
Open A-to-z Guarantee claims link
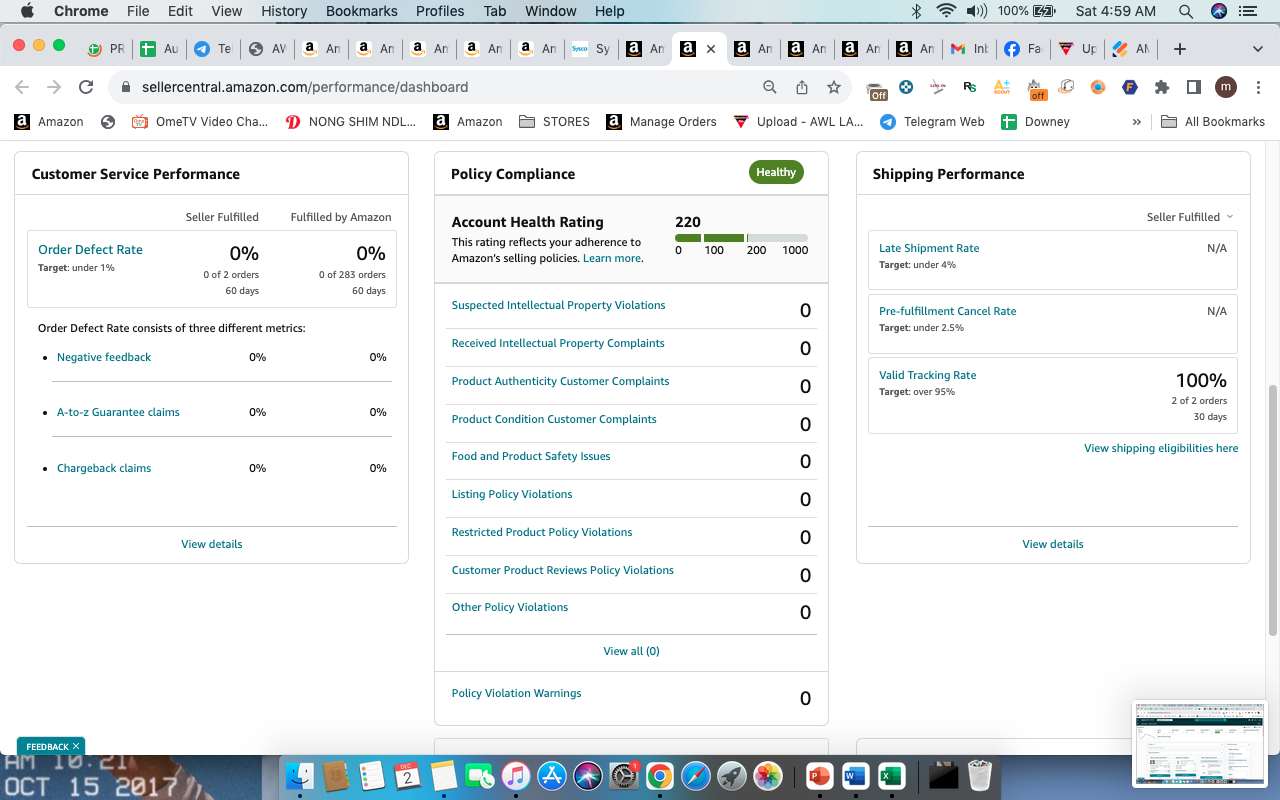pos(118,412)
